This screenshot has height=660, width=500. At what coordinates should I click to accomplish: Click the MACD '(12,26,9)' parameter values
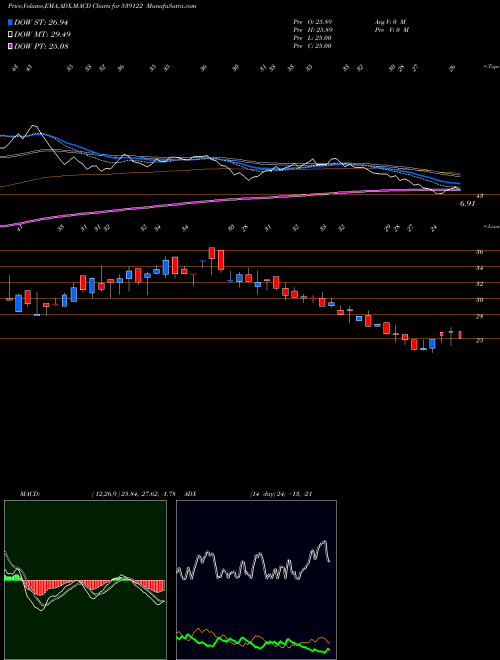click(x=106, y=494)
